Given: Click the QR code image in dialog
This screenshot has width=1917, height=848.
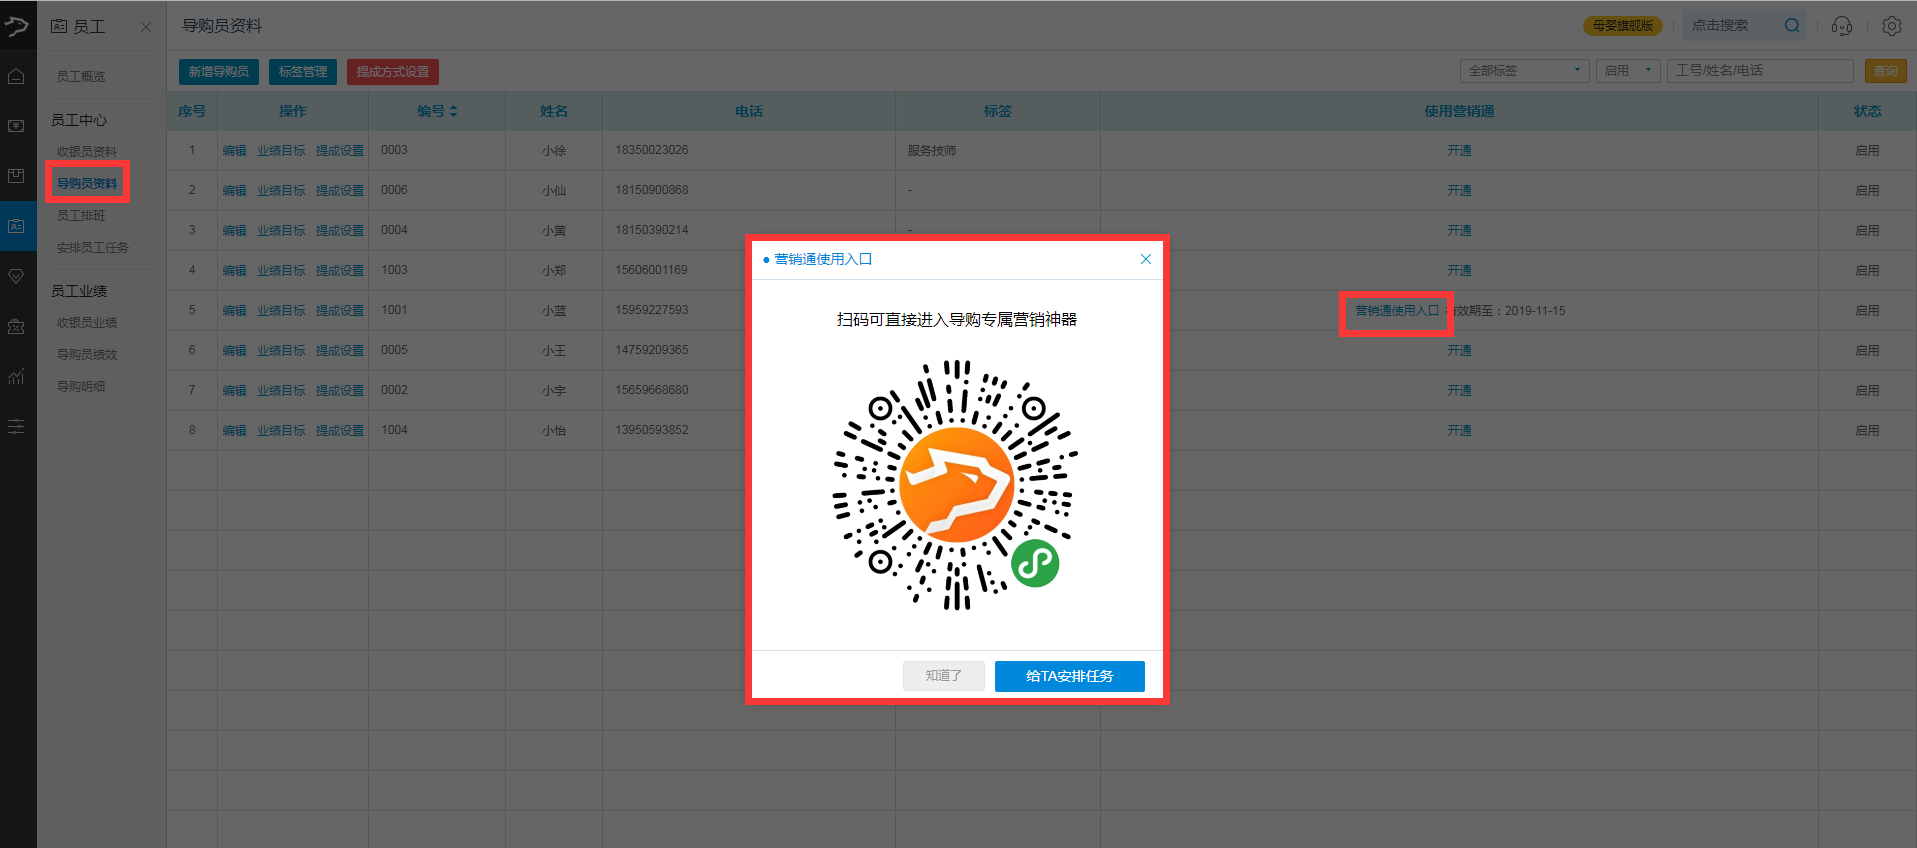Looking at the screenshot, I should tap(956, 485).
